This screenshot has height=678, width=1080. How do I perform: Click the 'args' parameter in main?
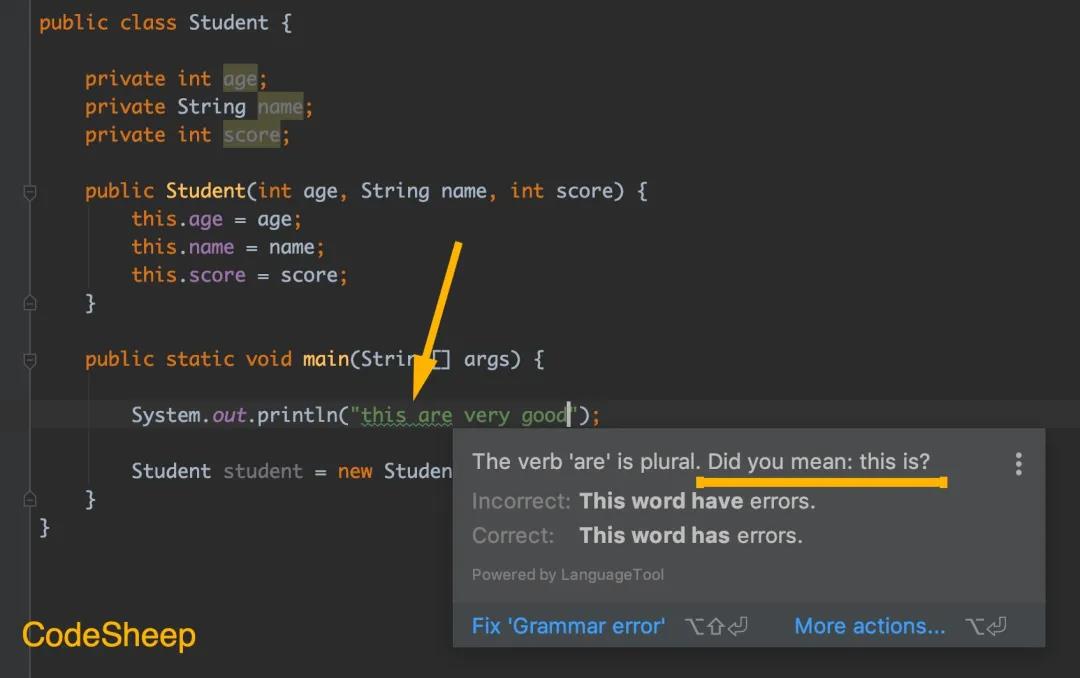pyautogui.click(x=487, y=360)
